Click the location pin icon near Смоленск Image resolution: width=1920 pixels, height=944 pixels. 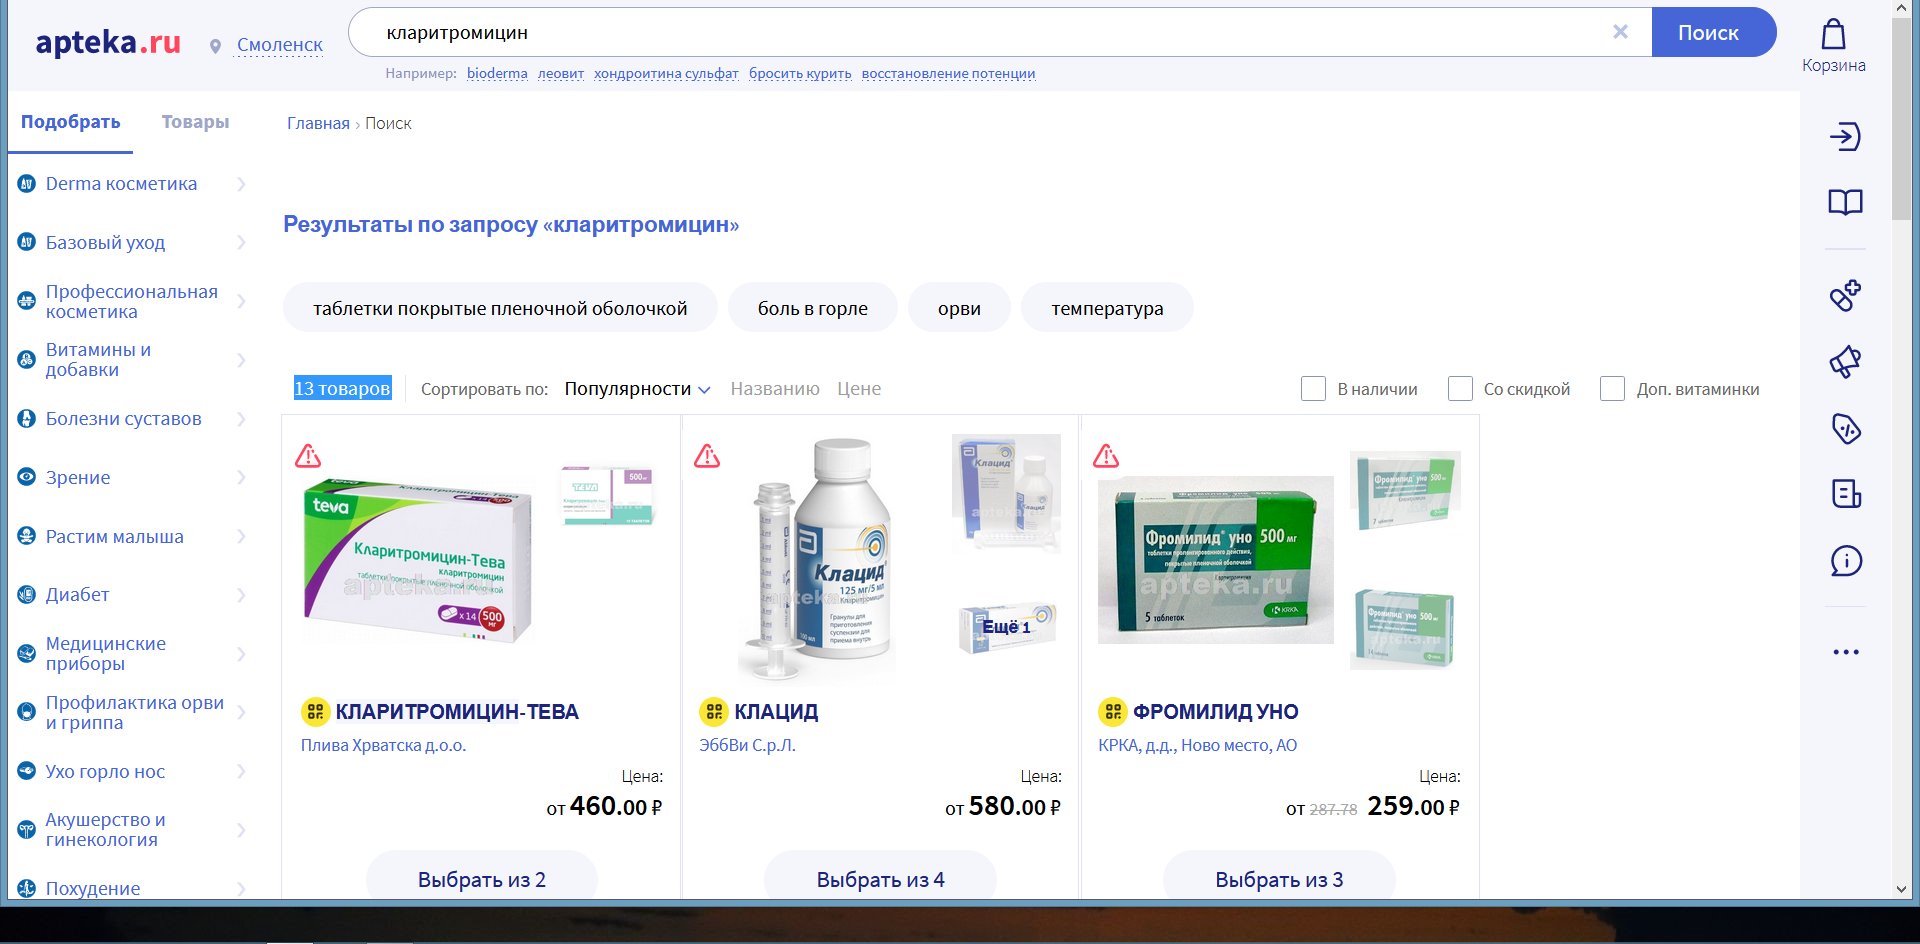point(215,46)
